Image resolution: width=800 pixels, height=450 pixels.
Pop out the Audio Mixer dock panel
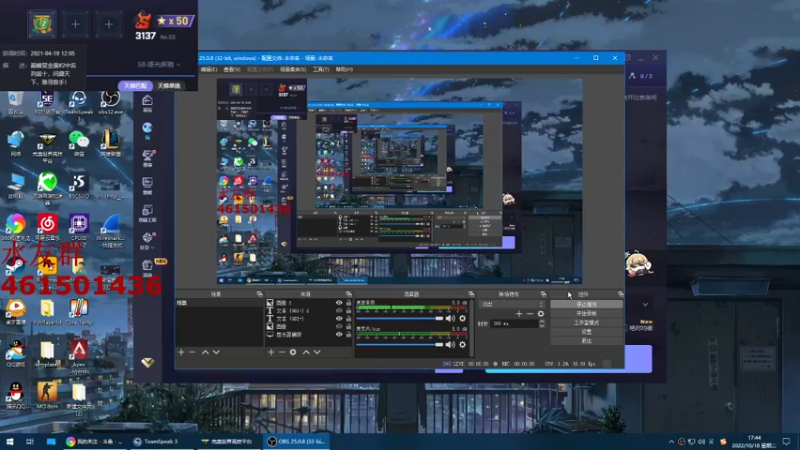(471, 294)
